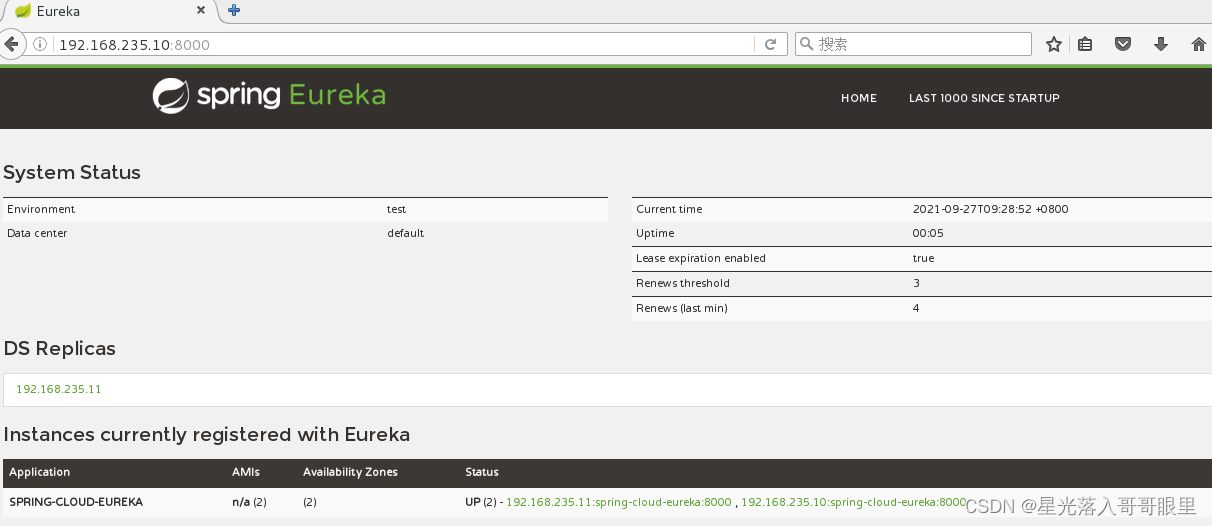Open DS replica link 192.168.235.11
The height and width of the screenshot is (526, 1212).
coord(59,389)
